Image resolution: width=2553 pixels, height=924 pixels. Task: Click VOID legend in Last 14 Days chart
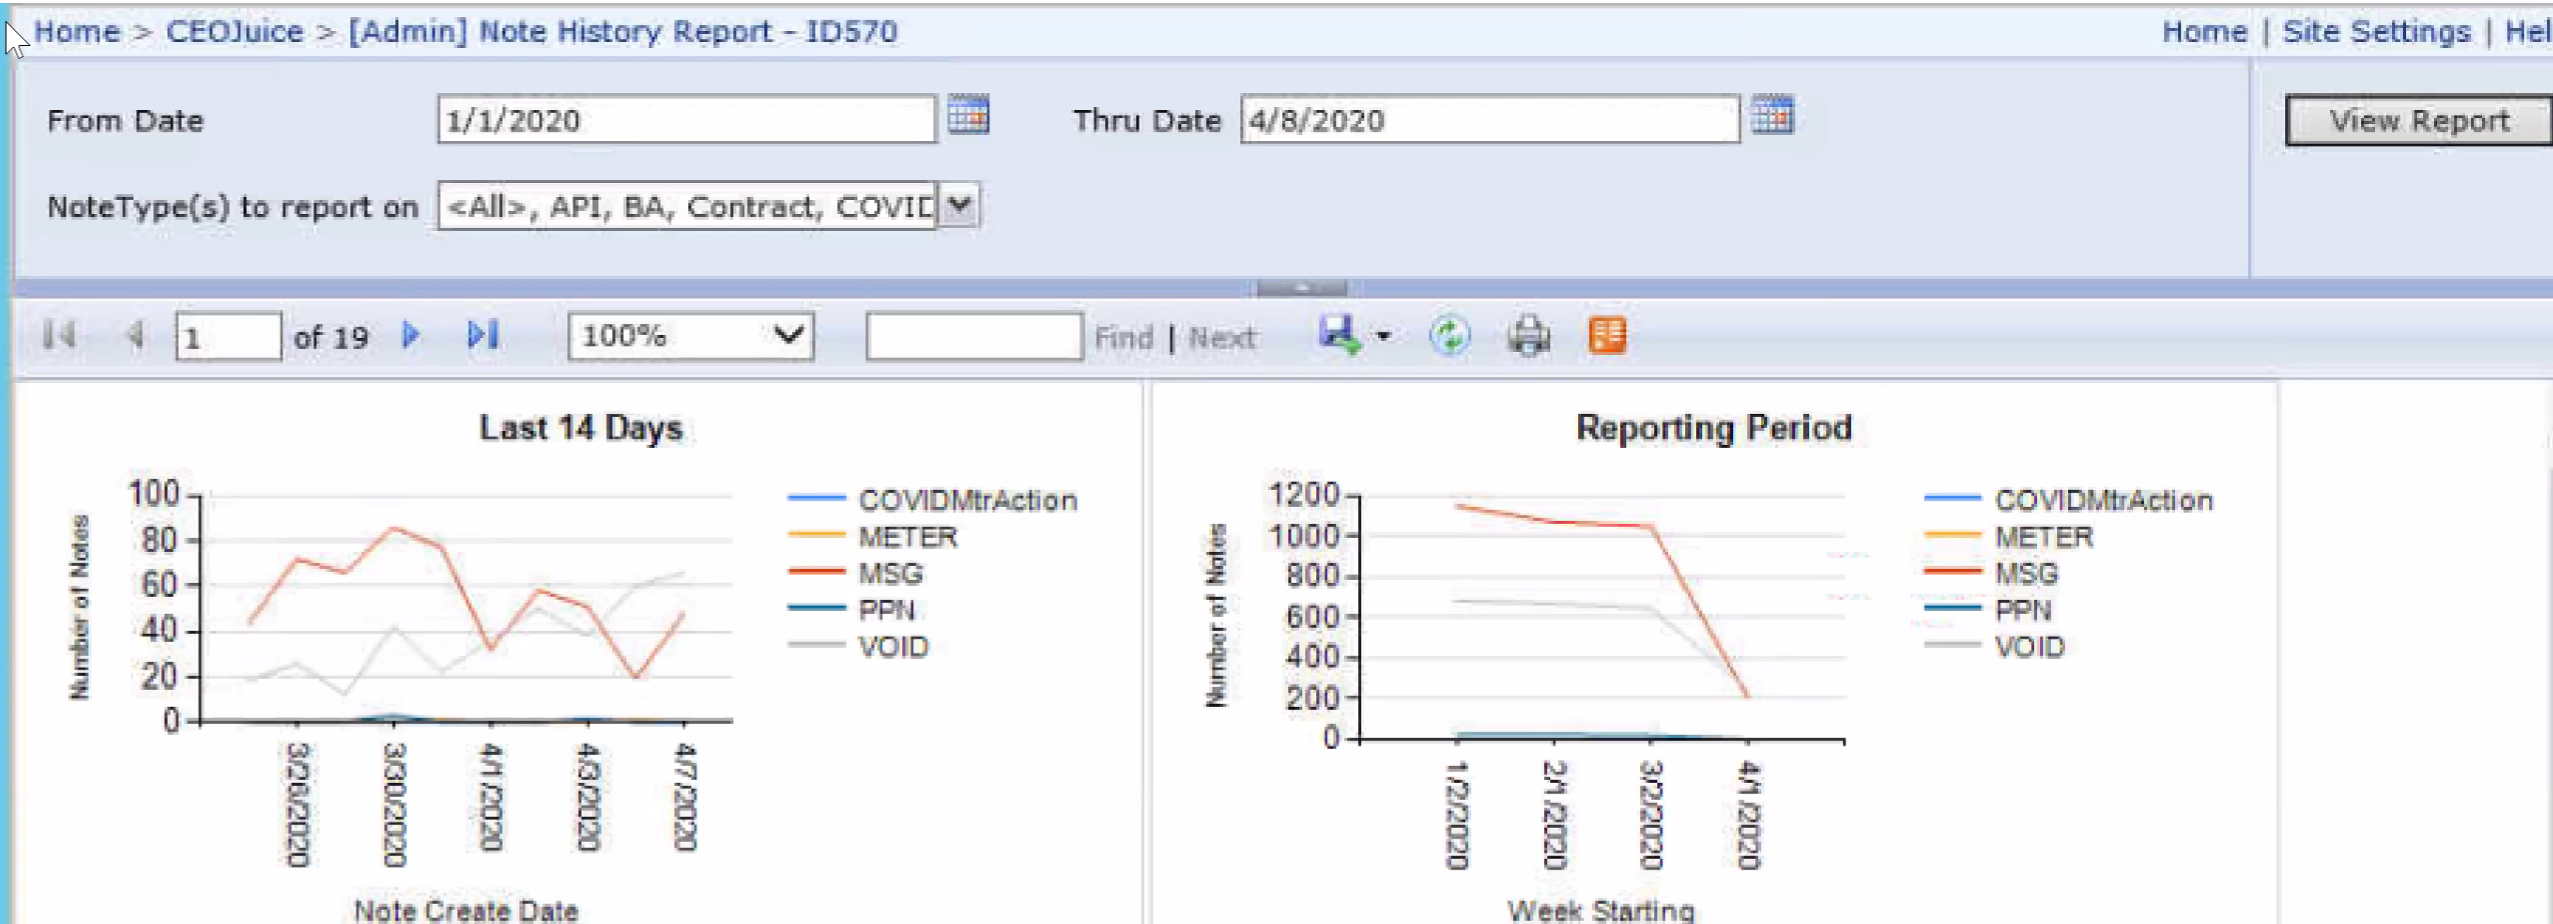click(x=893, y=647)
